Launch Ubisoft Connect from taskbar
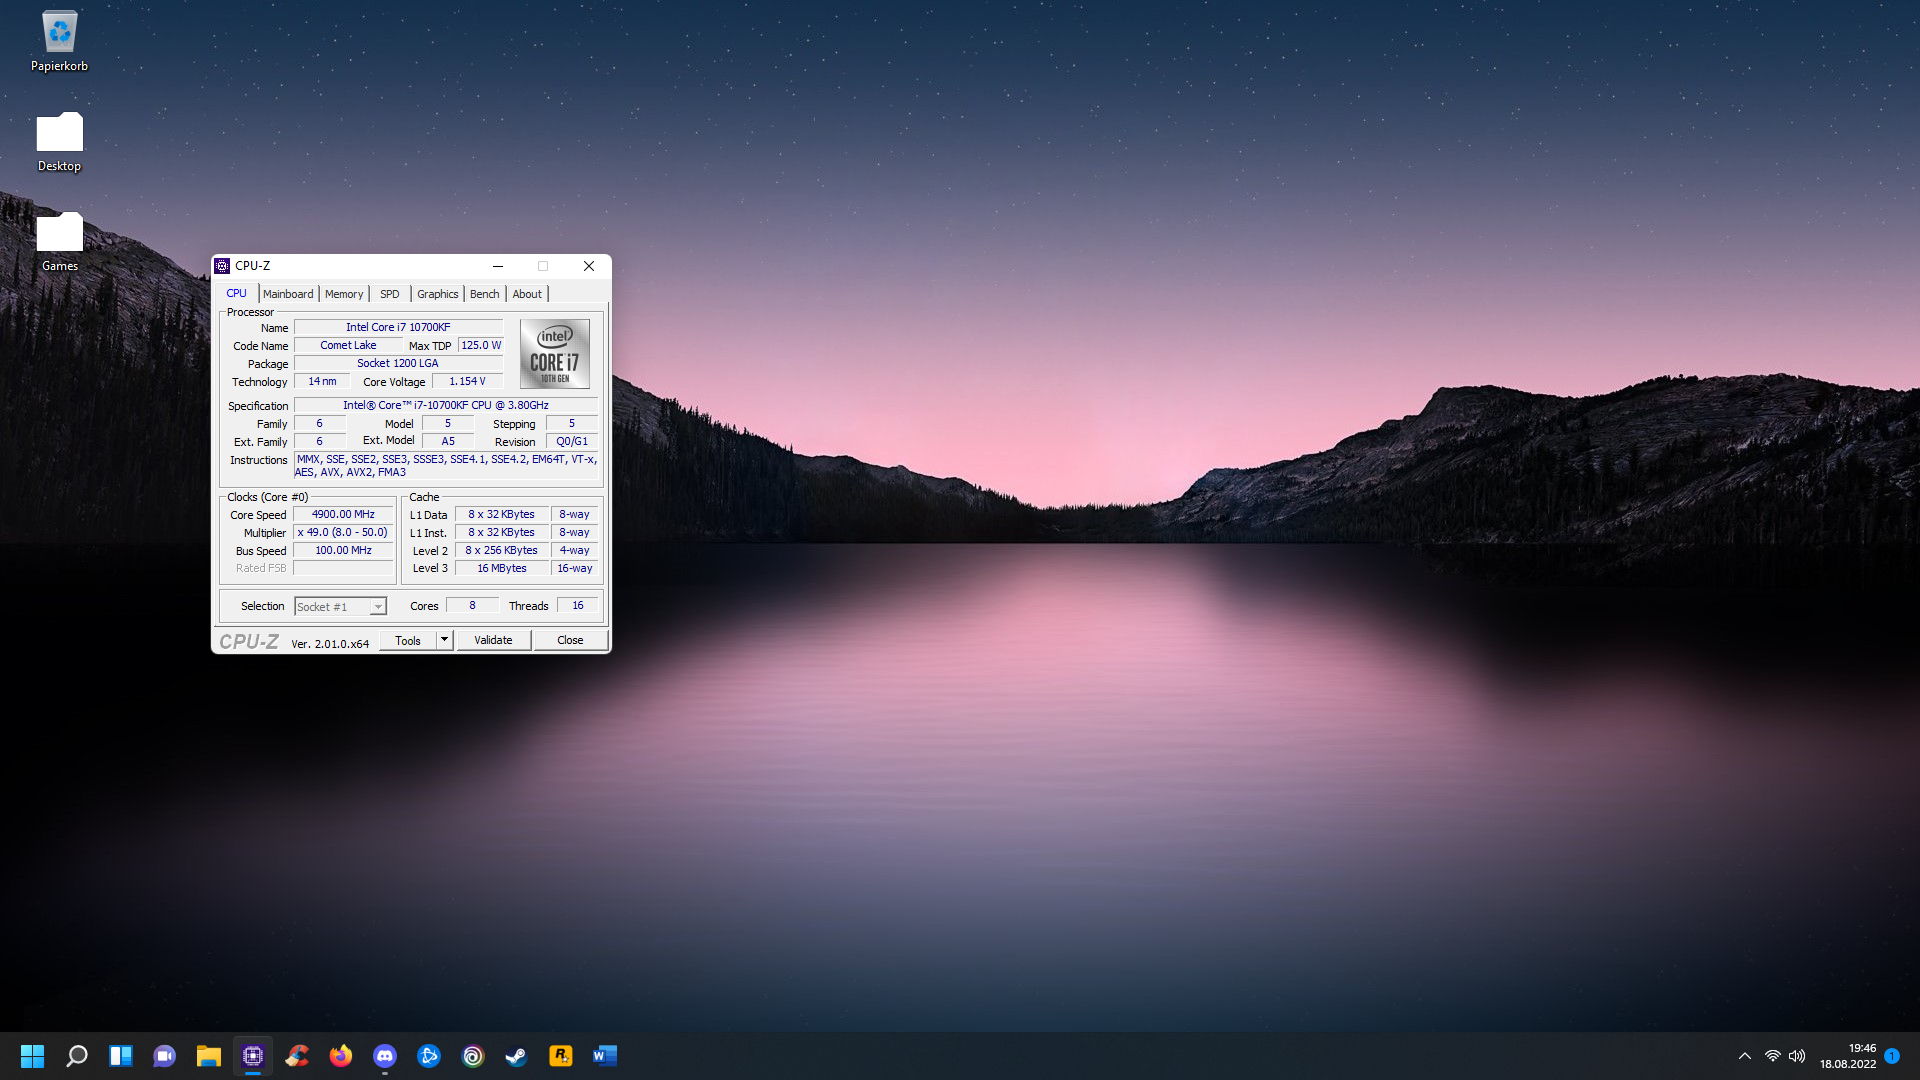Screen dimensions: 1920x1080 [473, 1056]
